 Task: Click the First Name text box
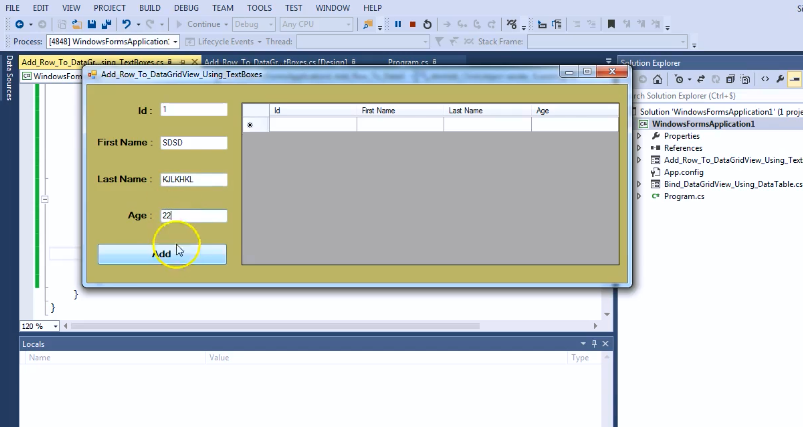tap(193, 142)
